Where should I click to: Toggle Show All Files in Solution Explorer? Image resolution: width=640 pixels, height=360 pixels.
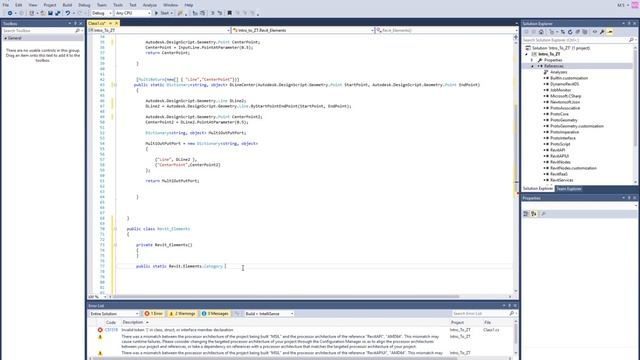(x=585, y=32)
